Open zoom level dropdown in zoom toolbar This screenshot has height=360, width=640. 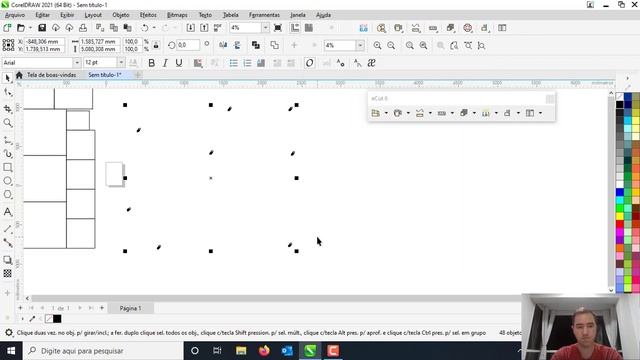[x=360, y=45]
